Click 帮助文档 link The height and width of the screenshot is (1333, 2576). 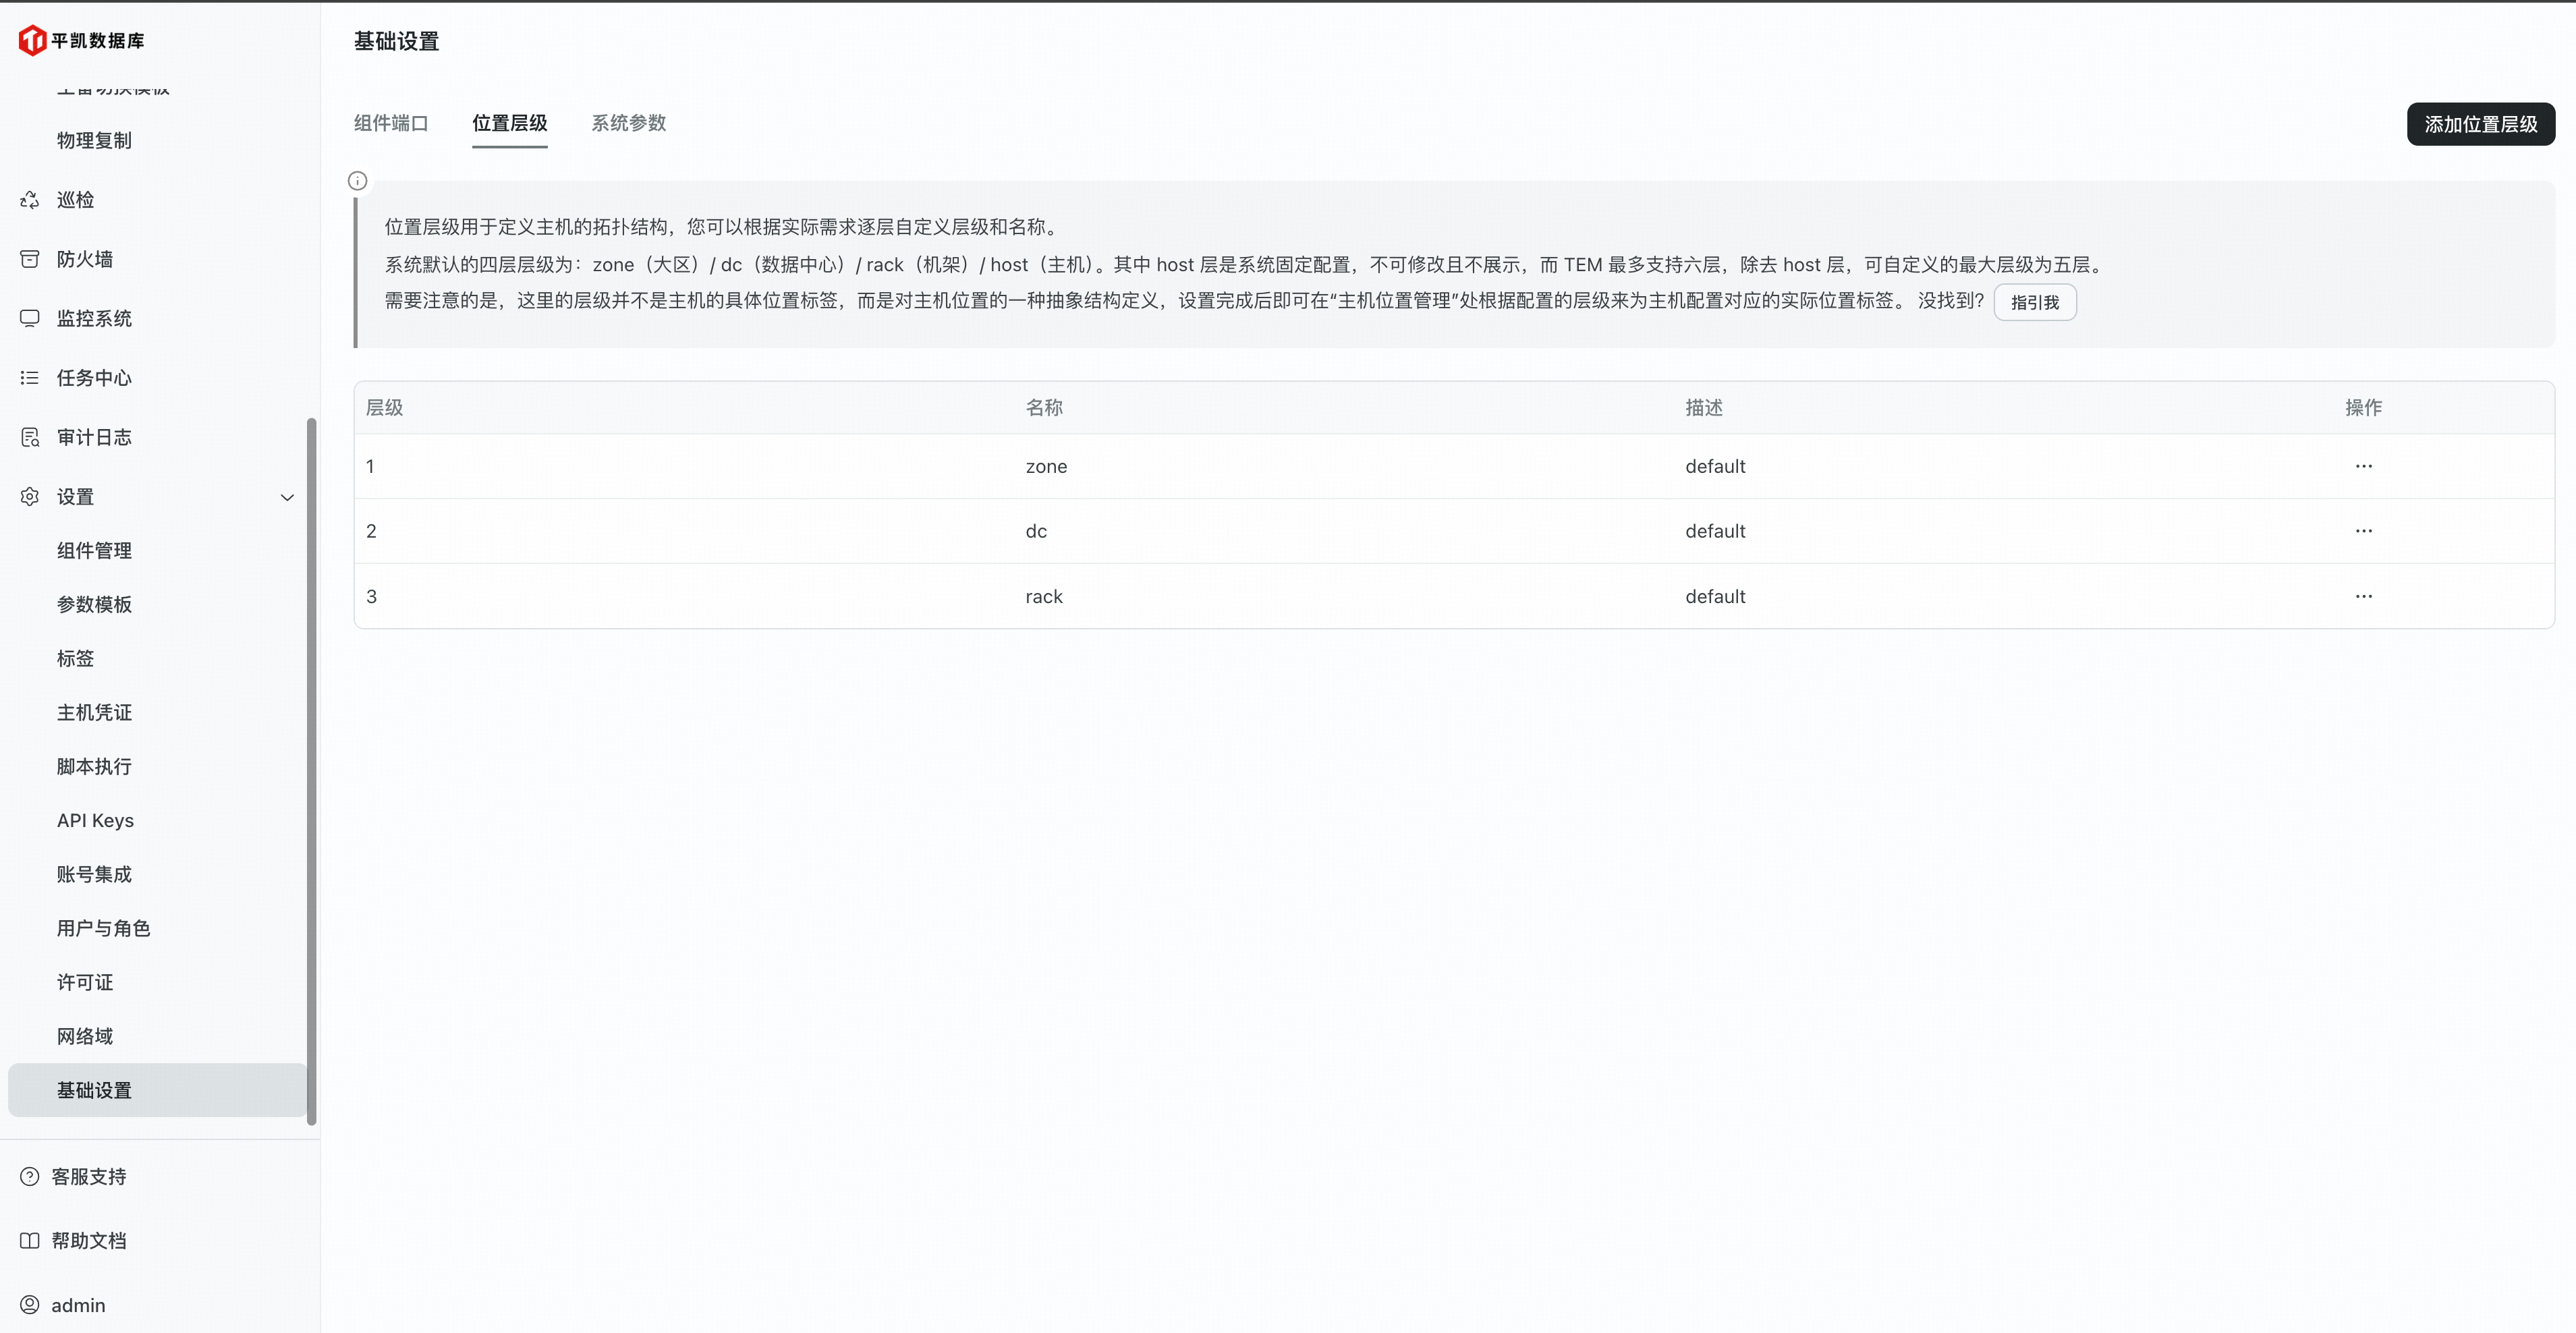click(89, 1241)
